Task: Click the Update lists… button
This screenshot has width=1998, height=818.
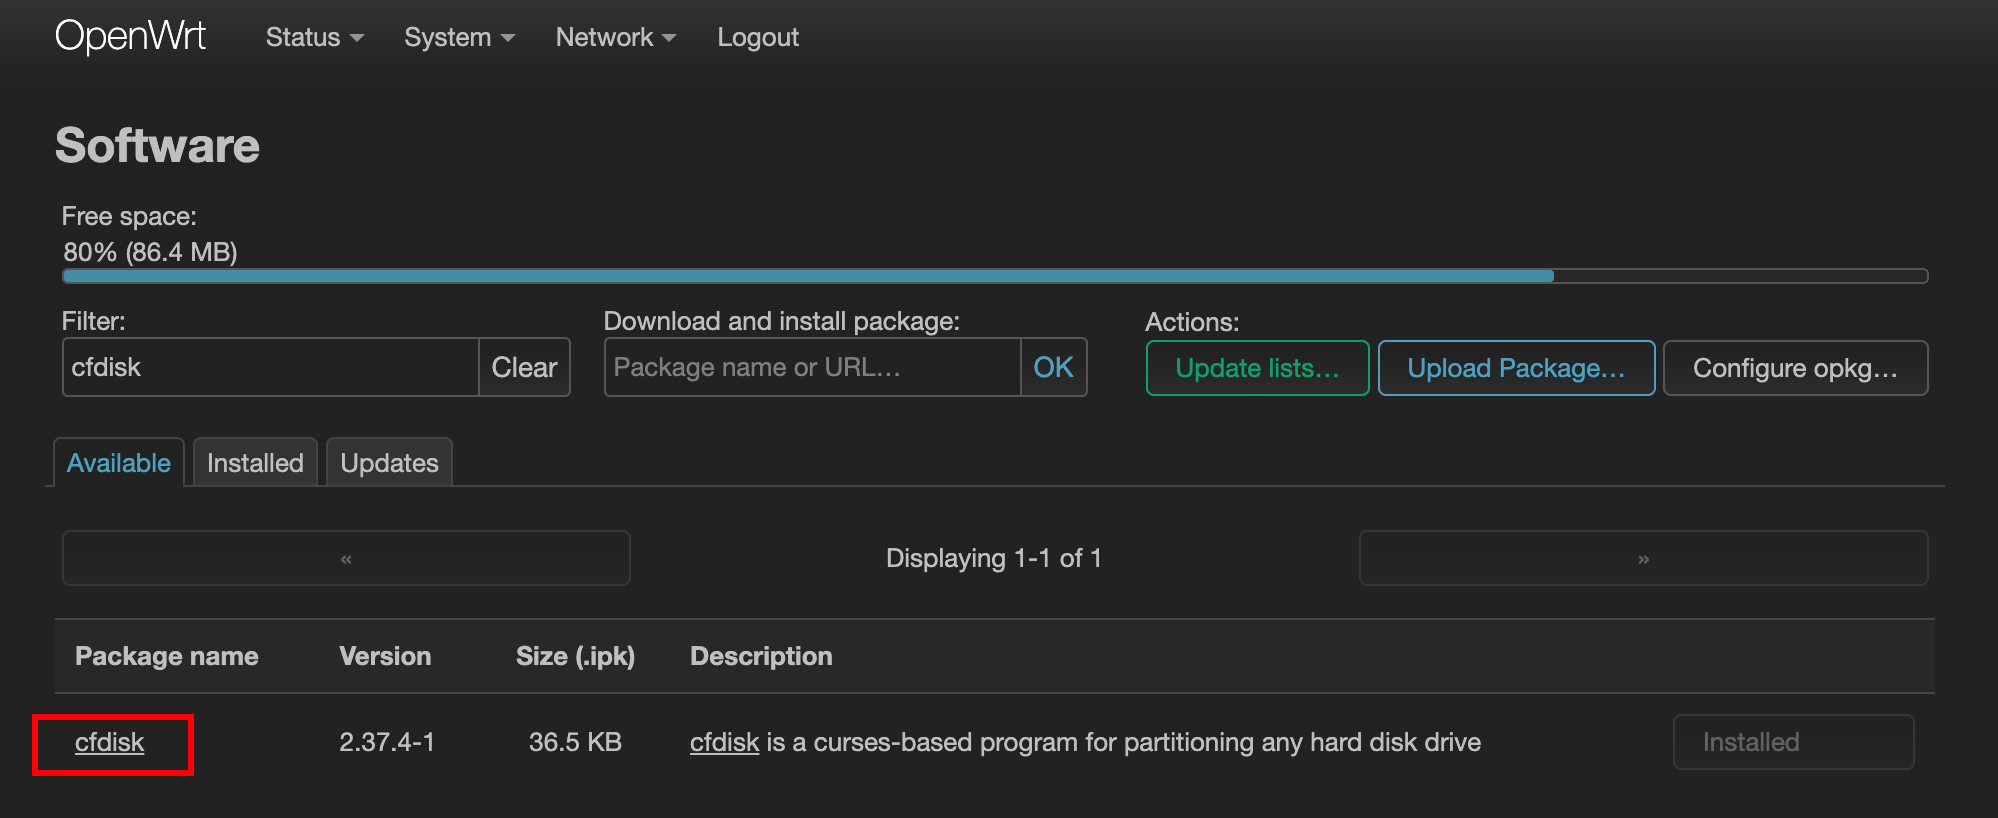Action: coord(1256,368)
